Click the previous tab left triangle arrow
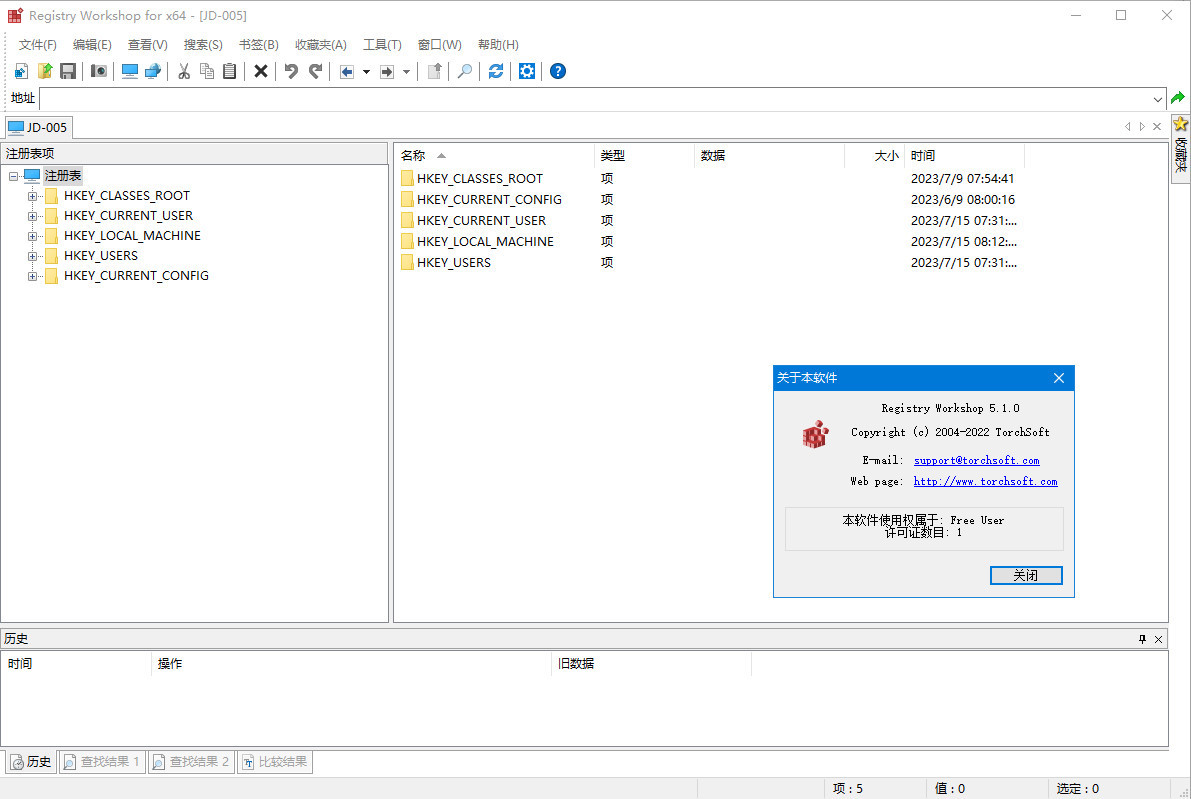This screenshot has width=1191, height=799. tap(1127, 127)
